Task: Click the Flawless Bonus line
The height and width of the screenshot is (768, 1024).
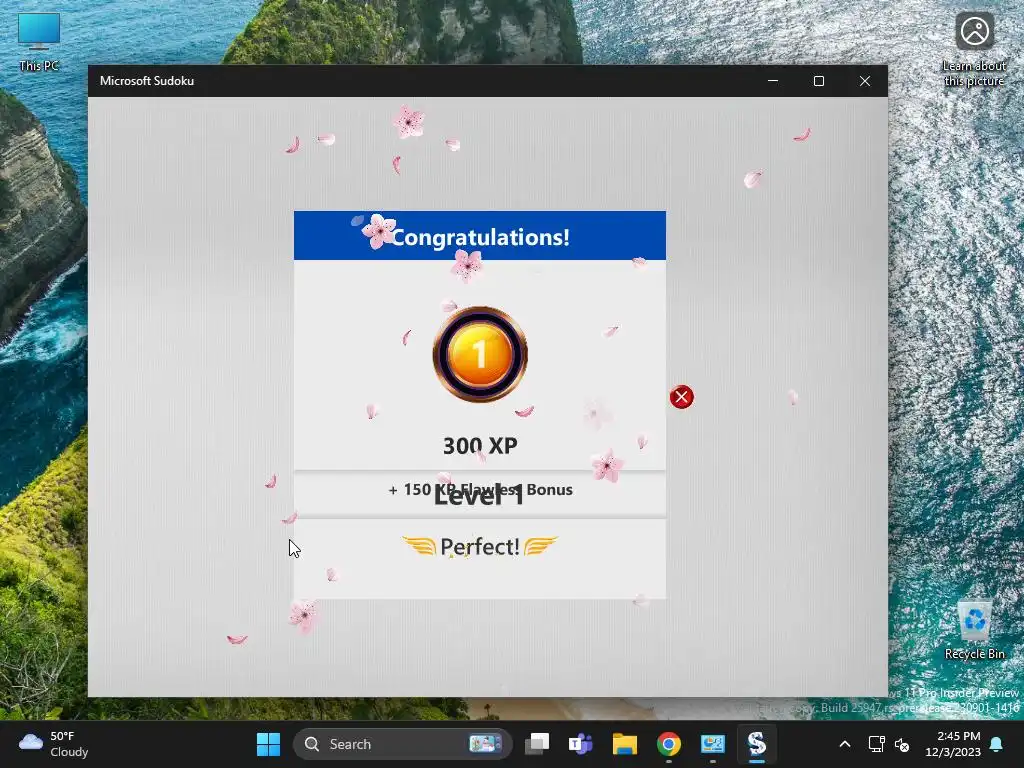Action: click(480, 489)
